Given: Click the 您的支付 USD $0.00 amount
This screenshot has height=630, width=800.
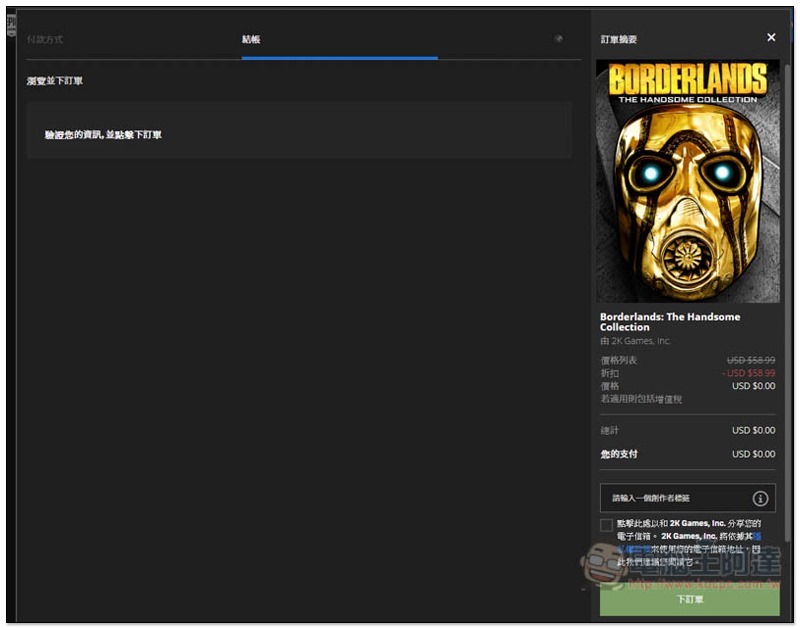Looking at the screenshot, I should point(754,454).
